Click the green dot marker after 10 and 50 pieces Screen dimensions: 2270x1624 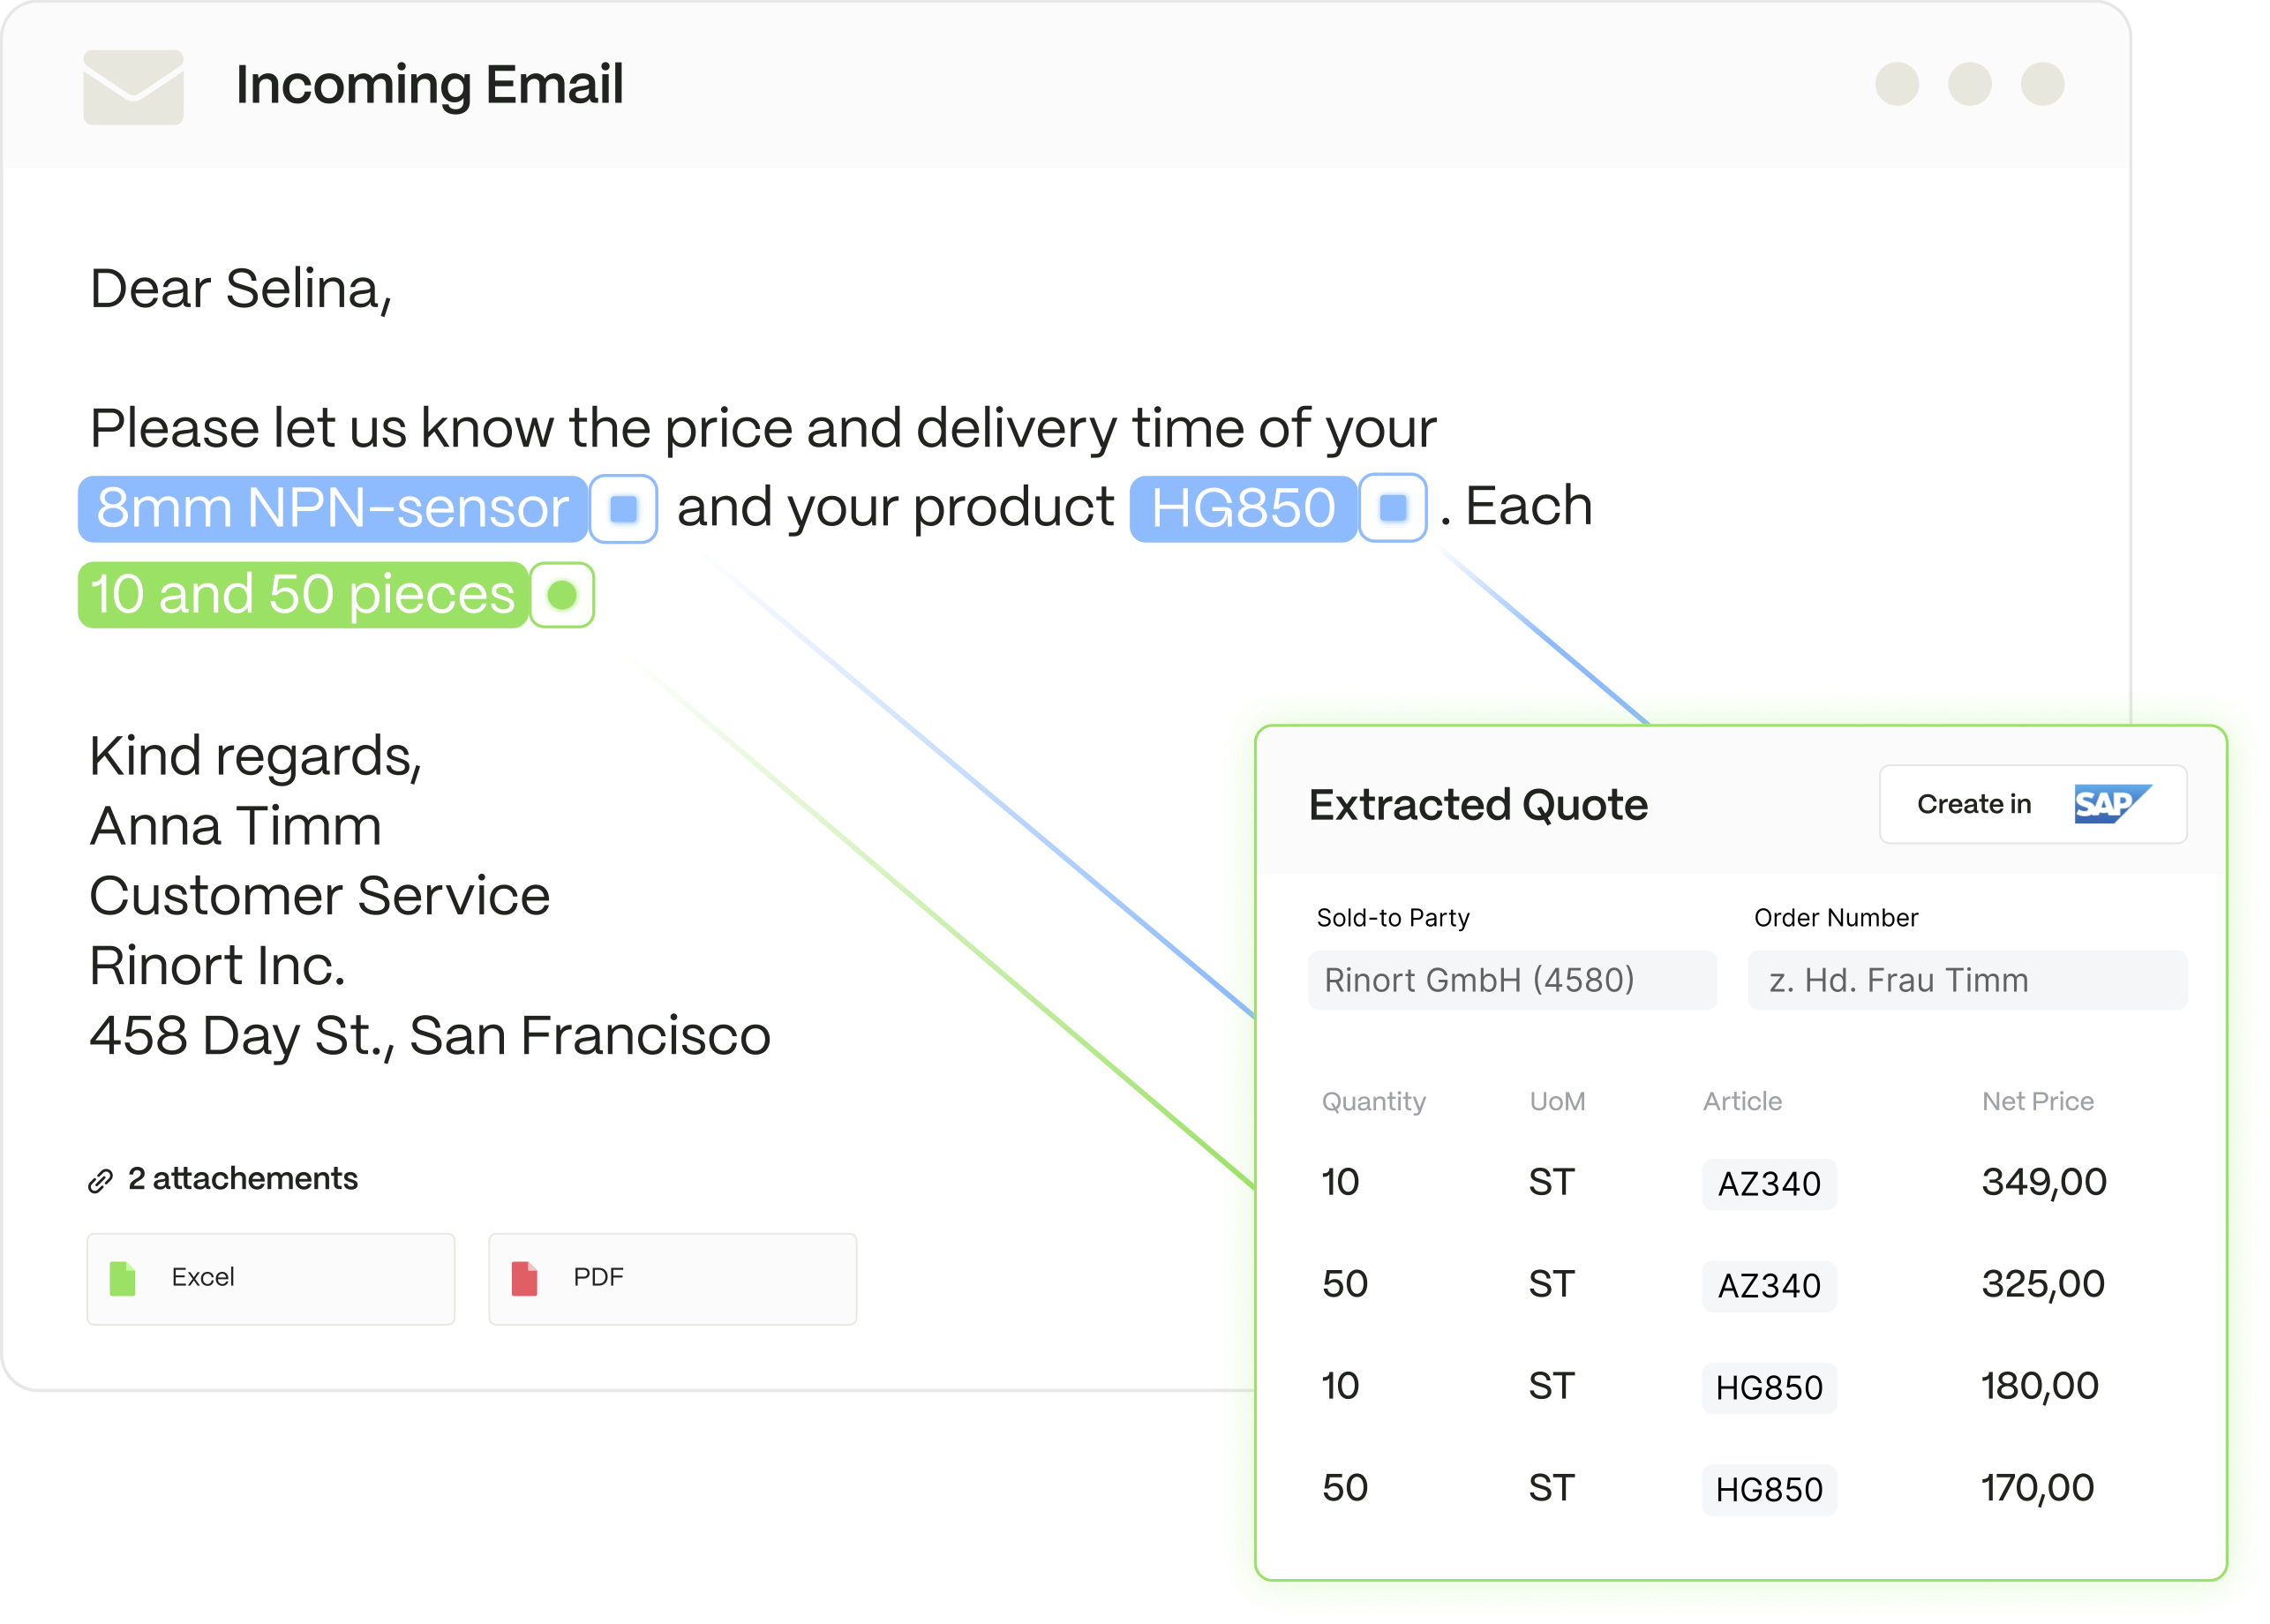point(562,596)
